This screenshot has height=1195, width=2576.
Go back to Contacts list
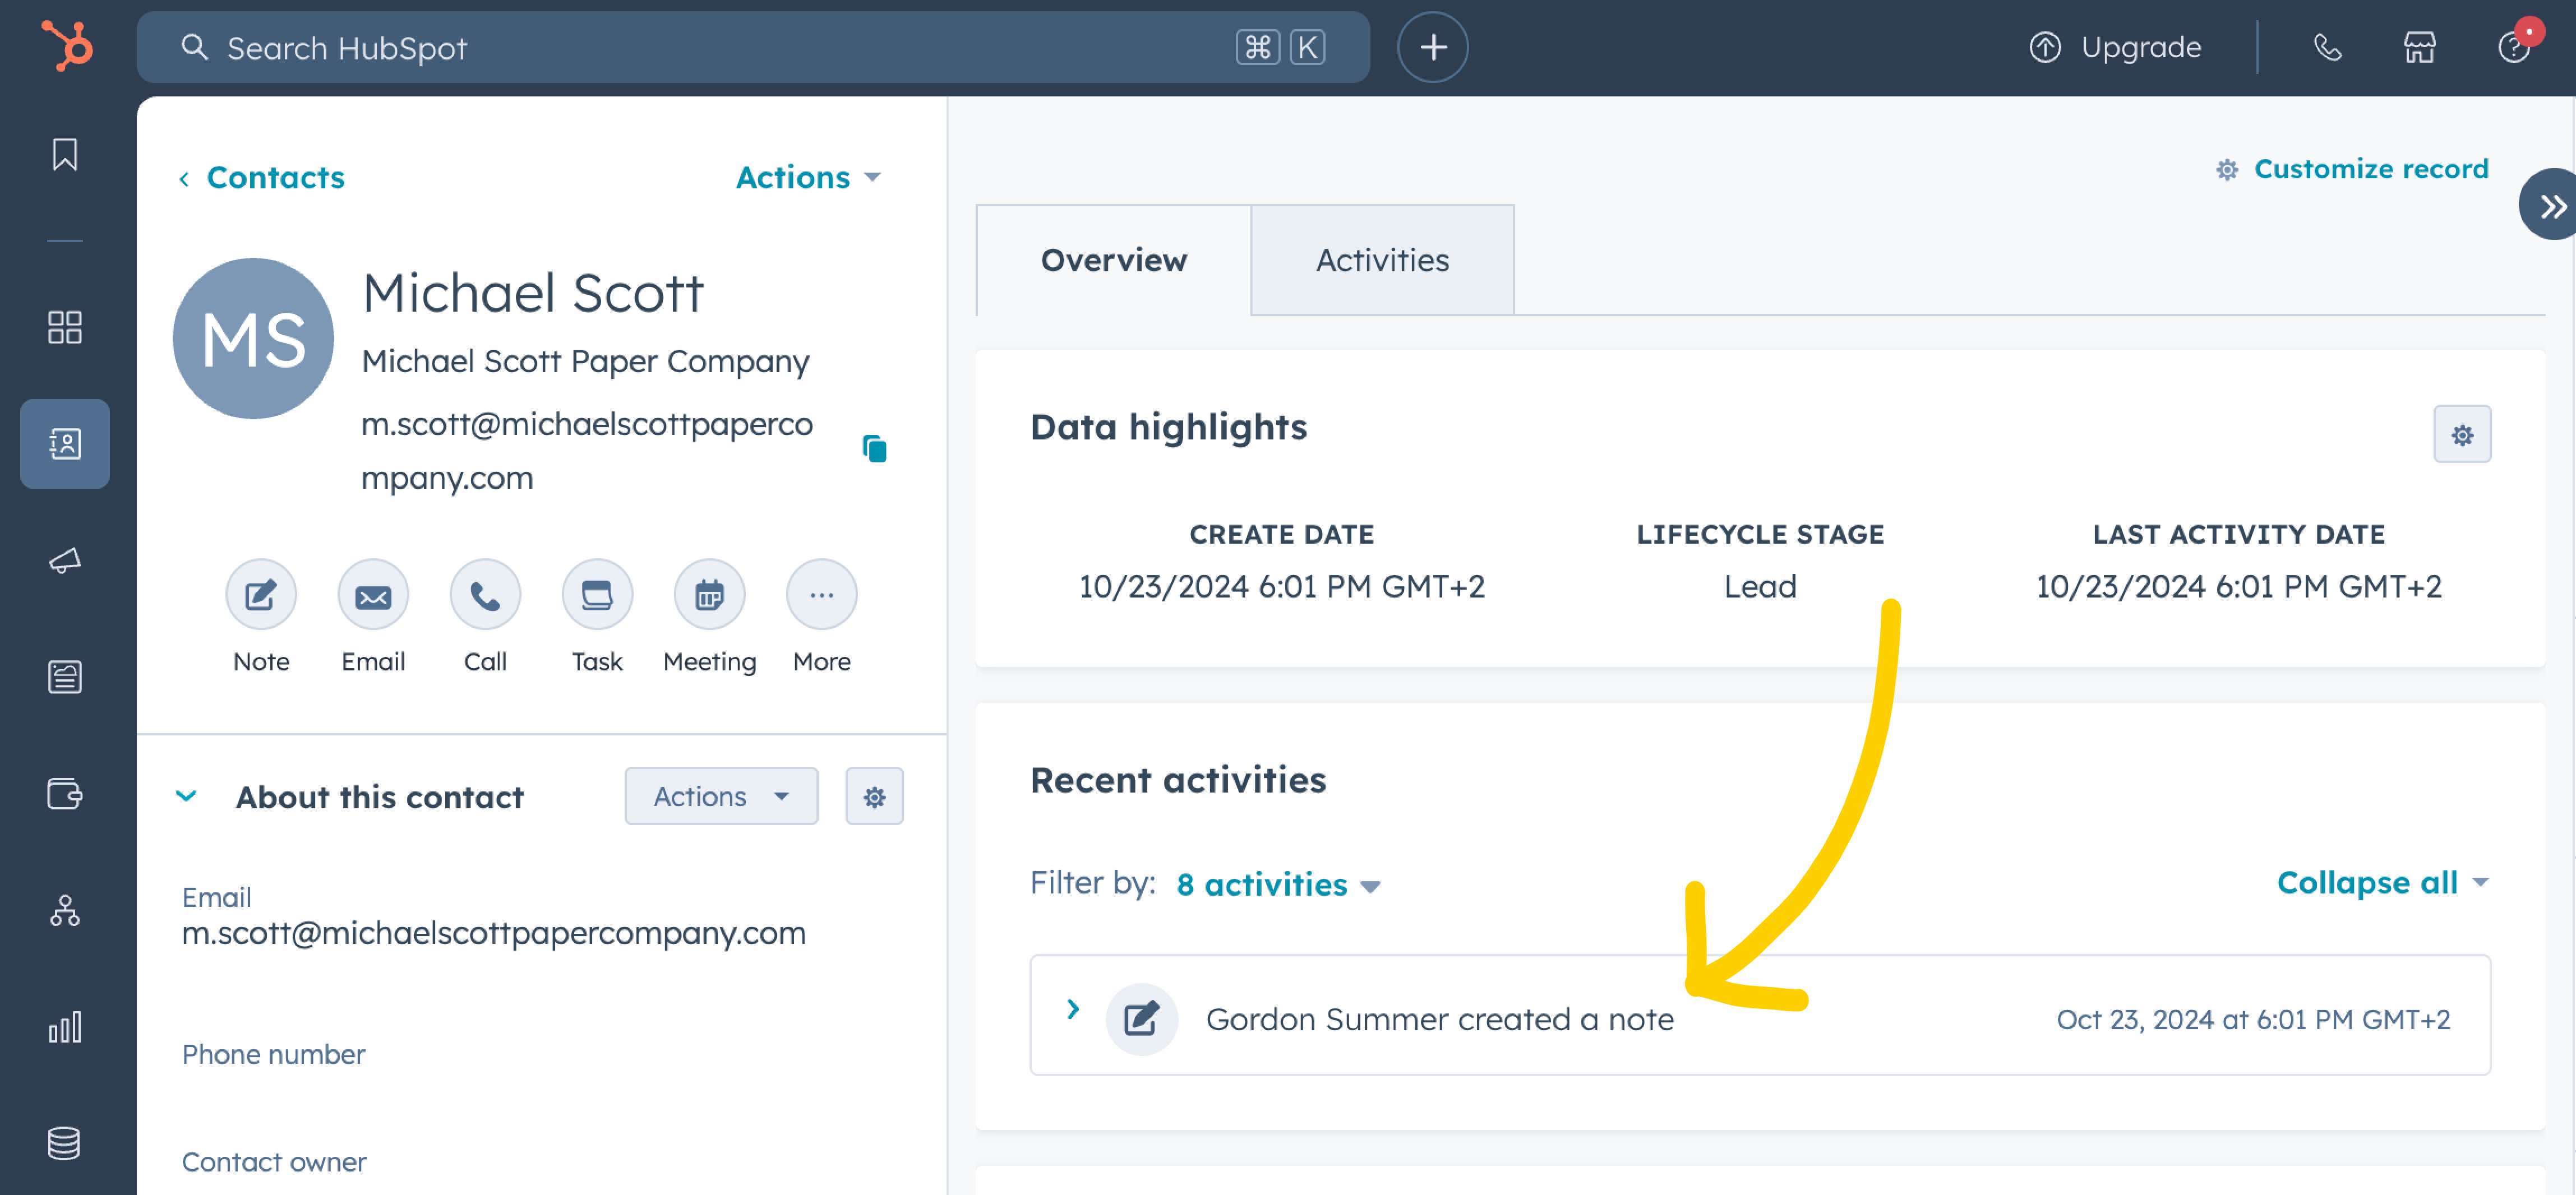[261, 177]
